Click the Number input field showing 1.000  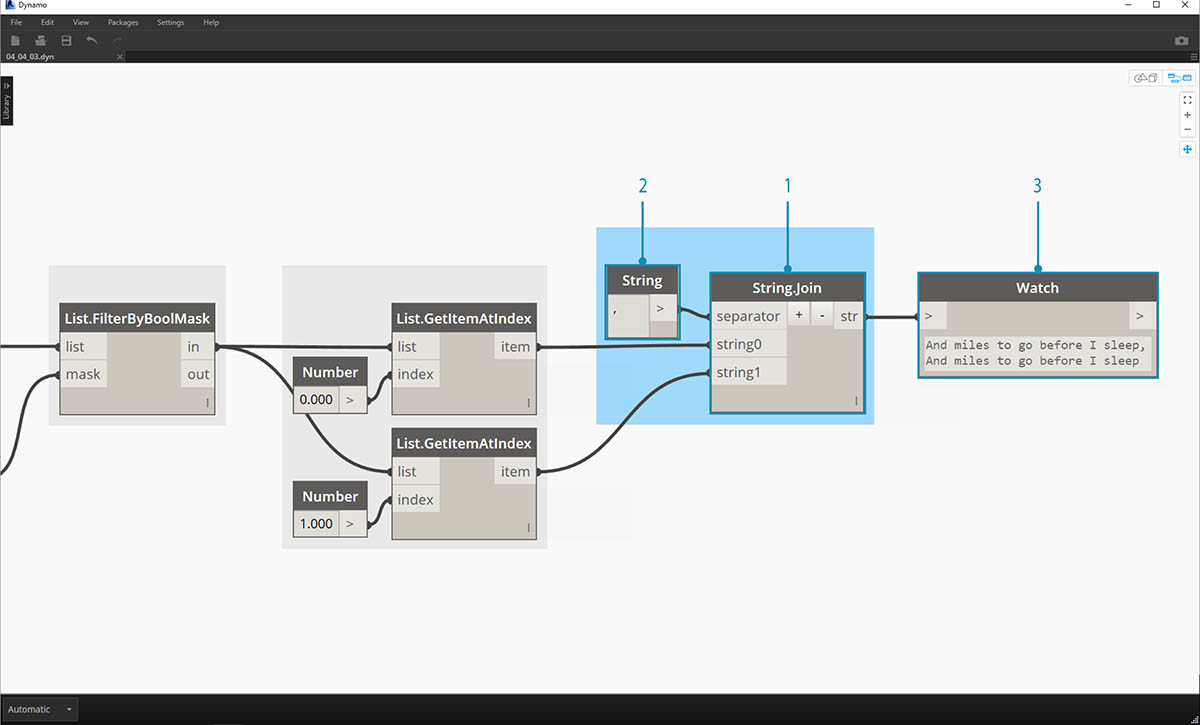317,523
